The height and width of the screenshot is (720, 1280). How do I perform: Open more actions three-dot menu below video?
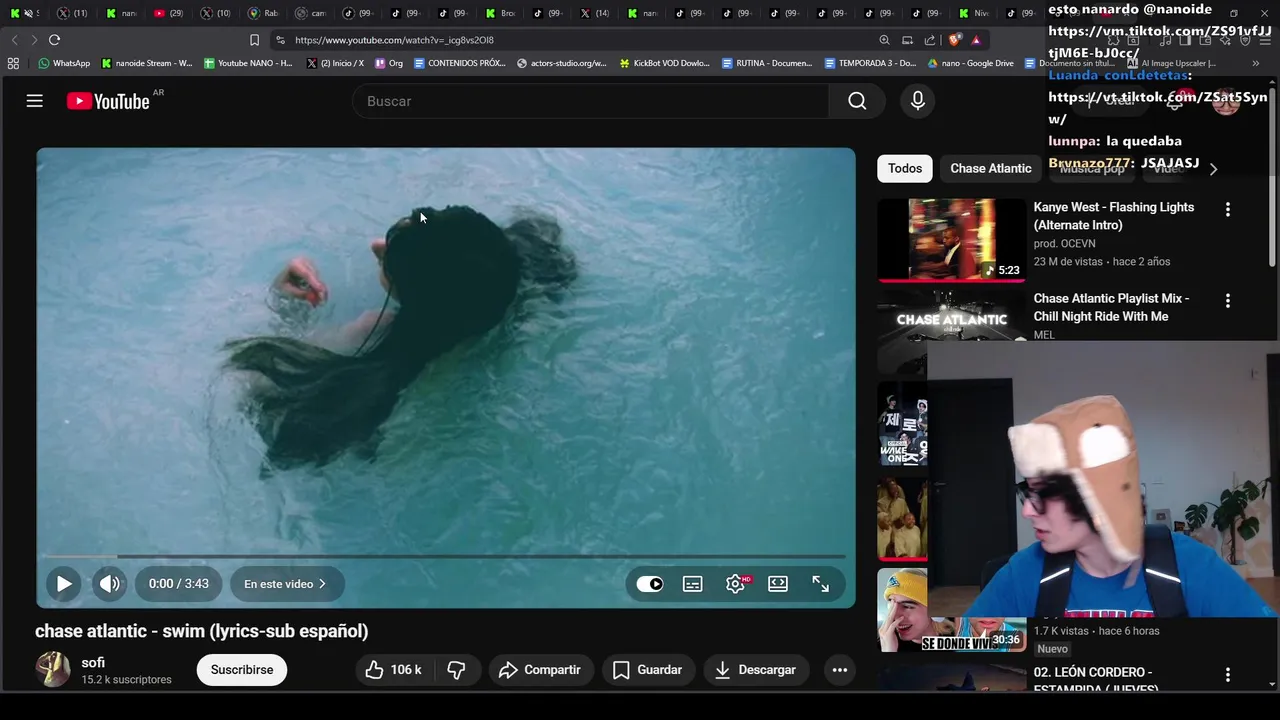coord(840,670)
